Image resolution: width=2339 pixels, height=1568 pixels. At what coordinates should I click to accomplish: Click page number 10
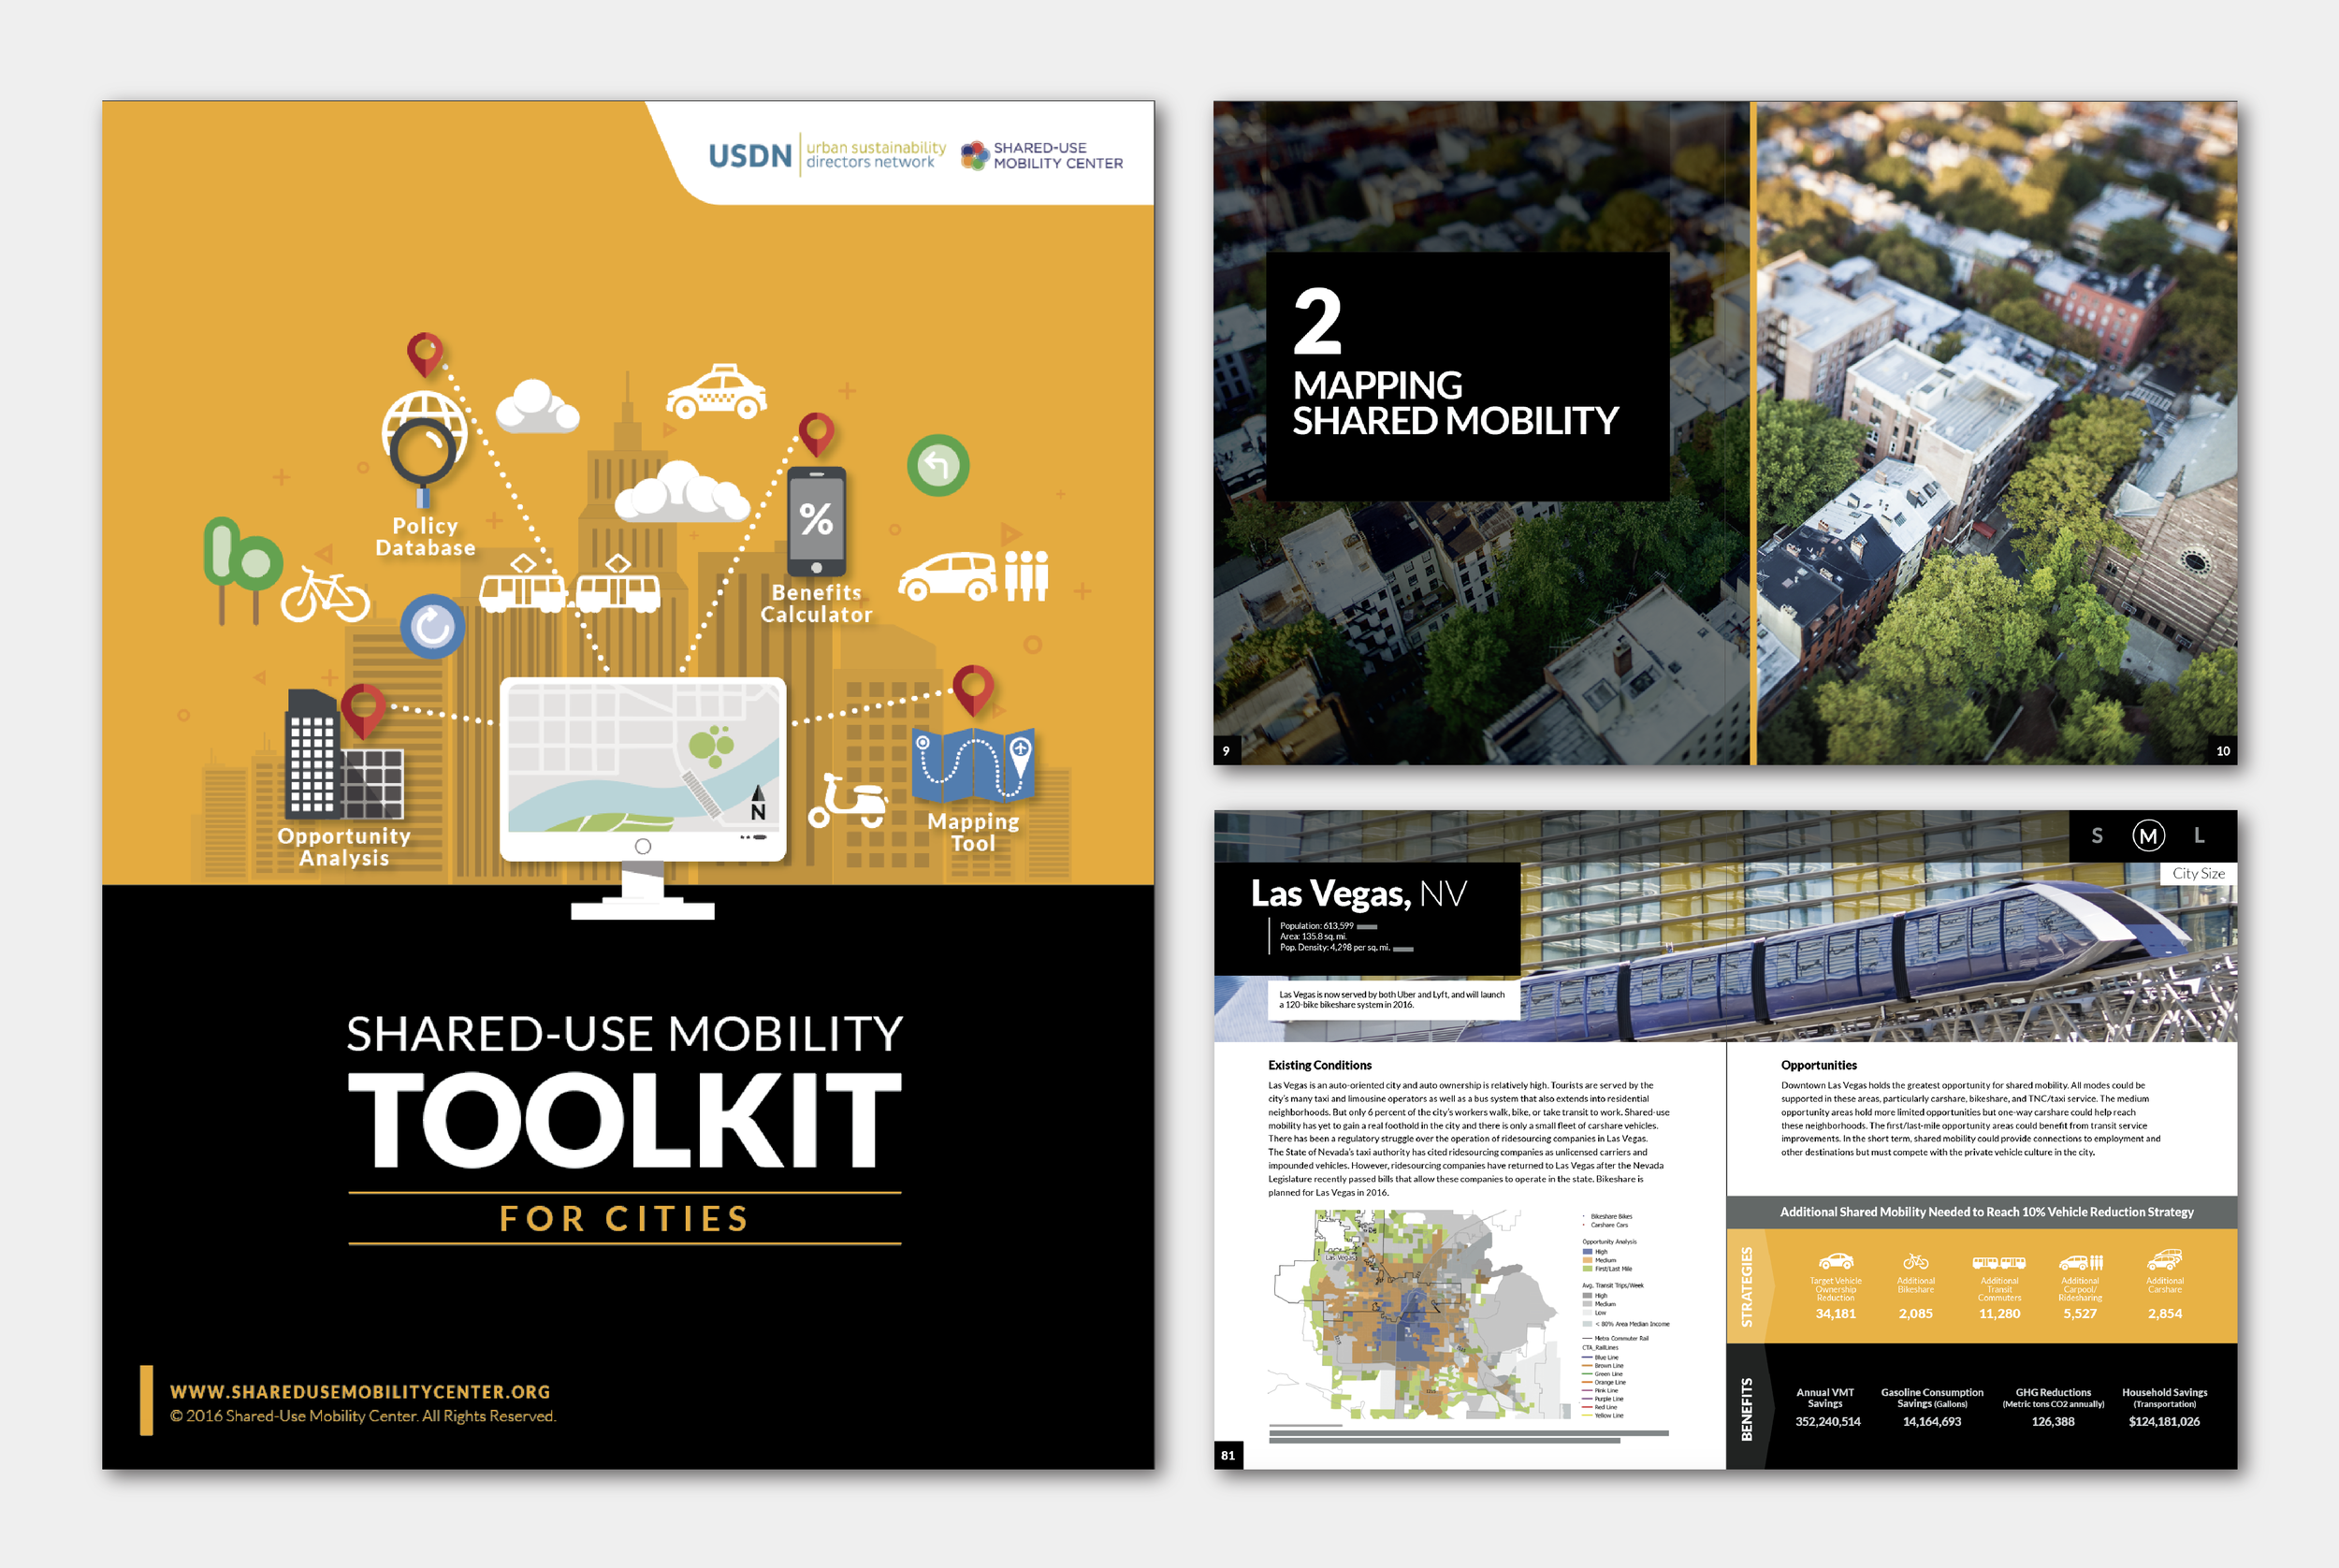point(2223,751)
